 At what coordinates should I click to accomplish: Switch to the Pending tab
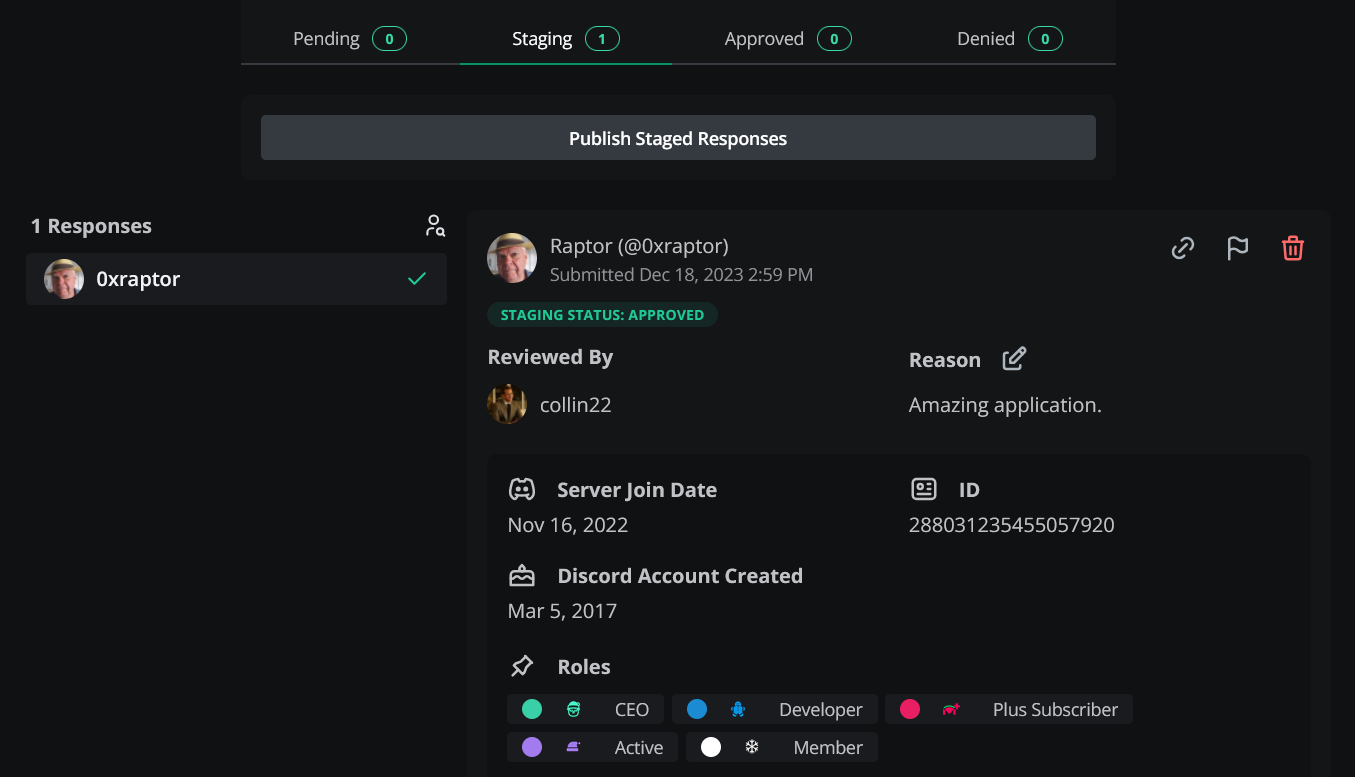(349, 39)
